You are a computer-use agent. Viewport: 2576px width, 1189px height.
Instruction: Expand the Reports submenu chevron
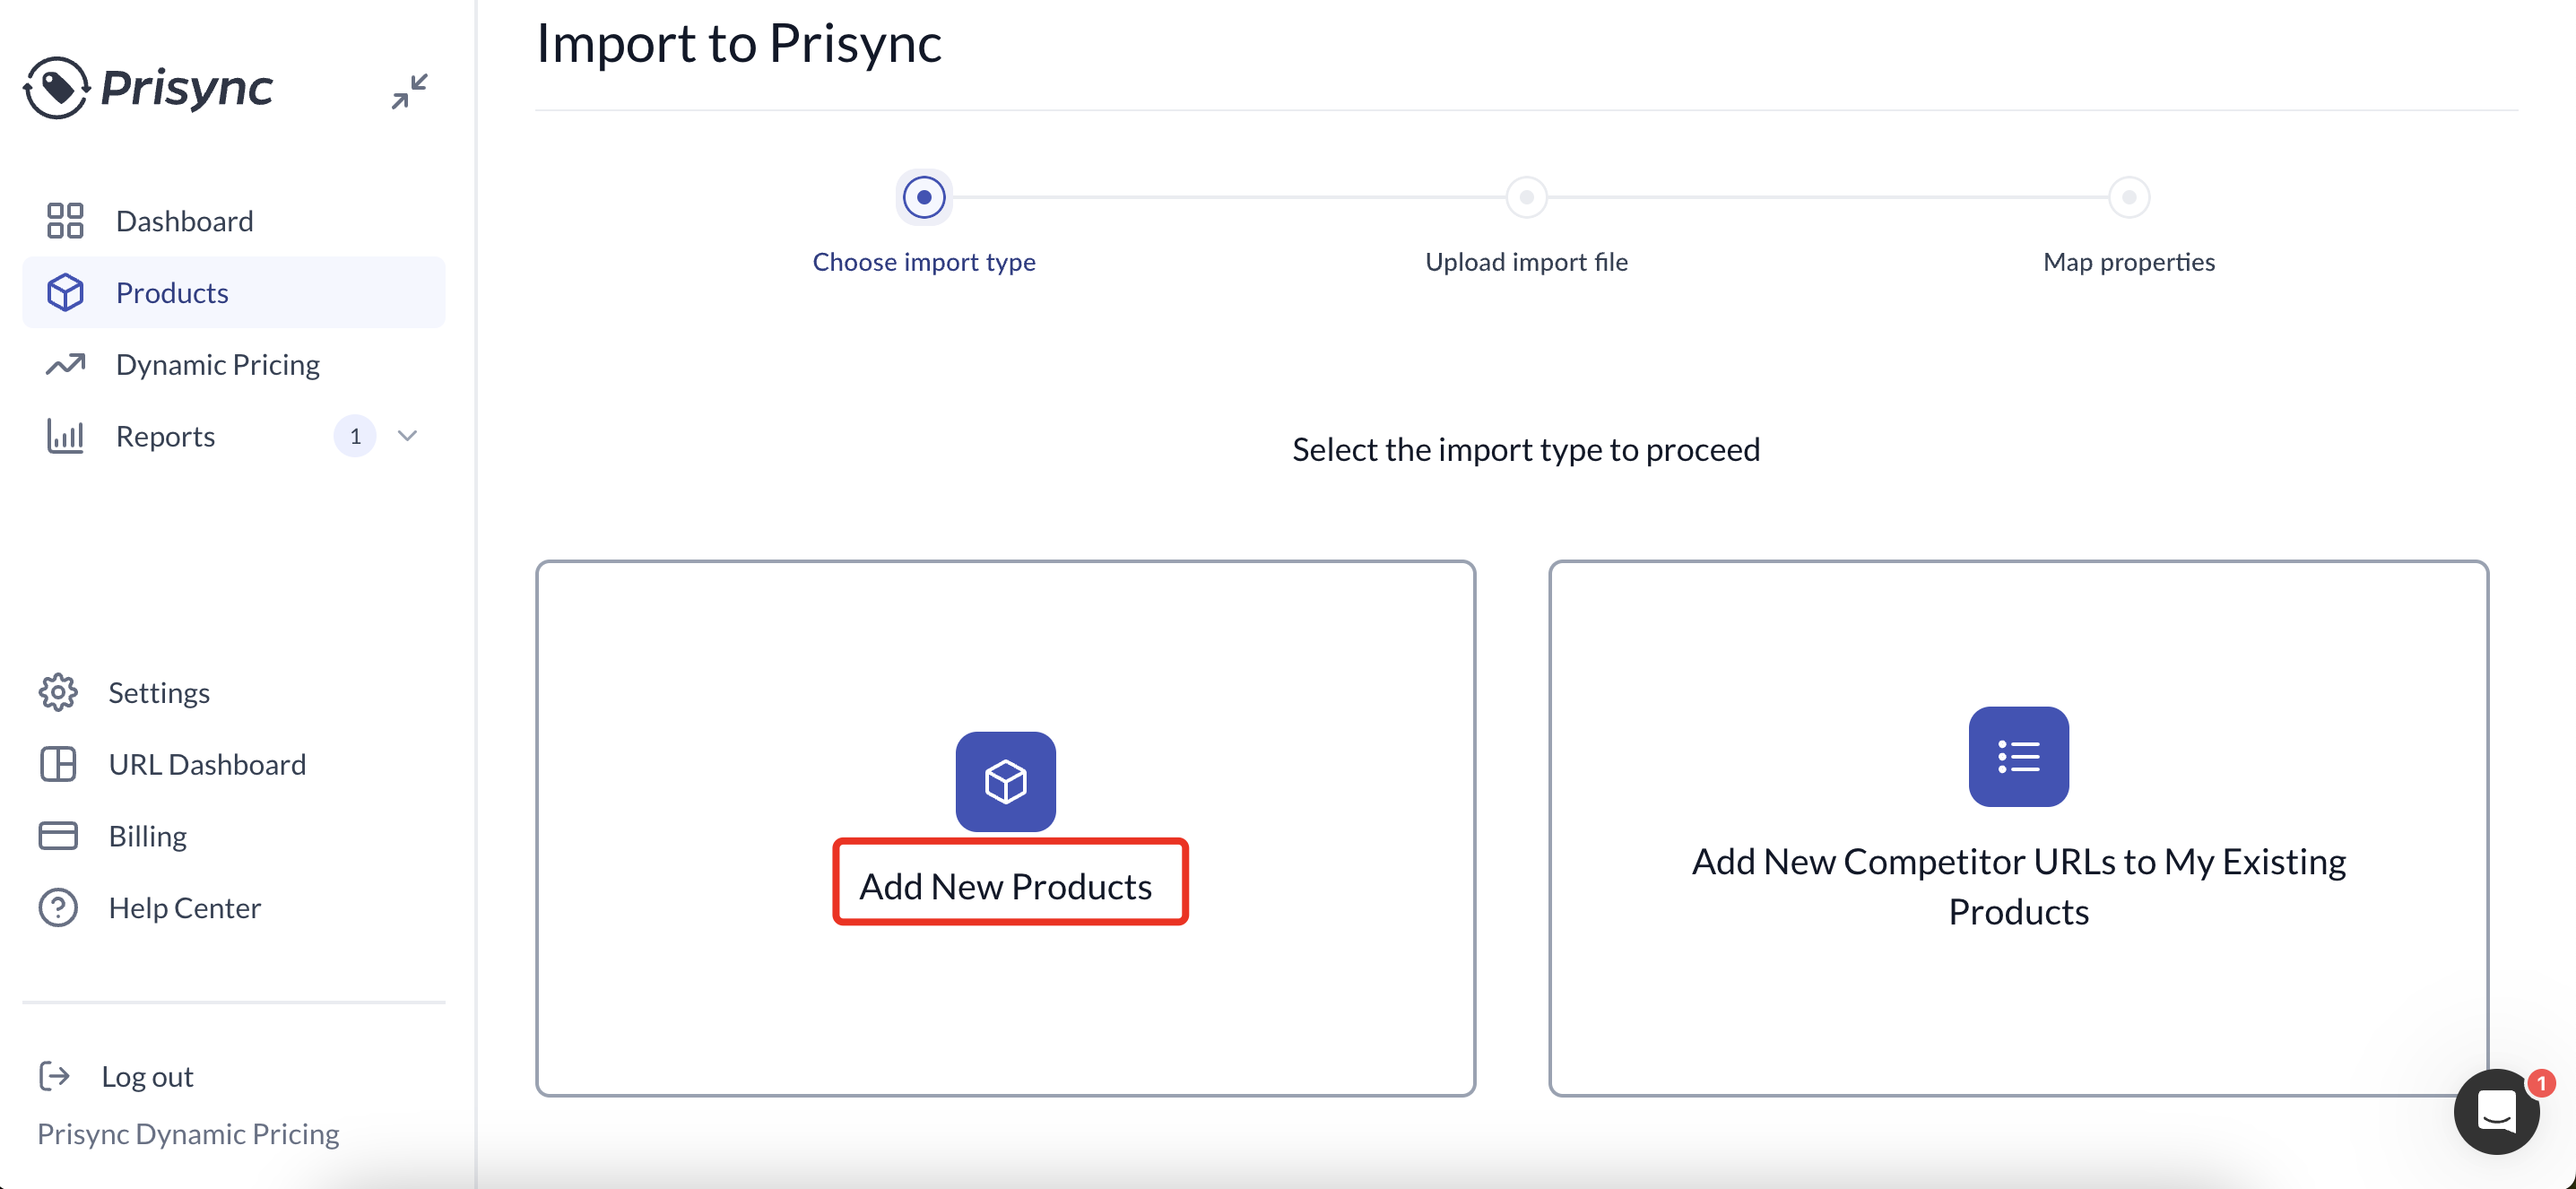click(x=407, y=436)
